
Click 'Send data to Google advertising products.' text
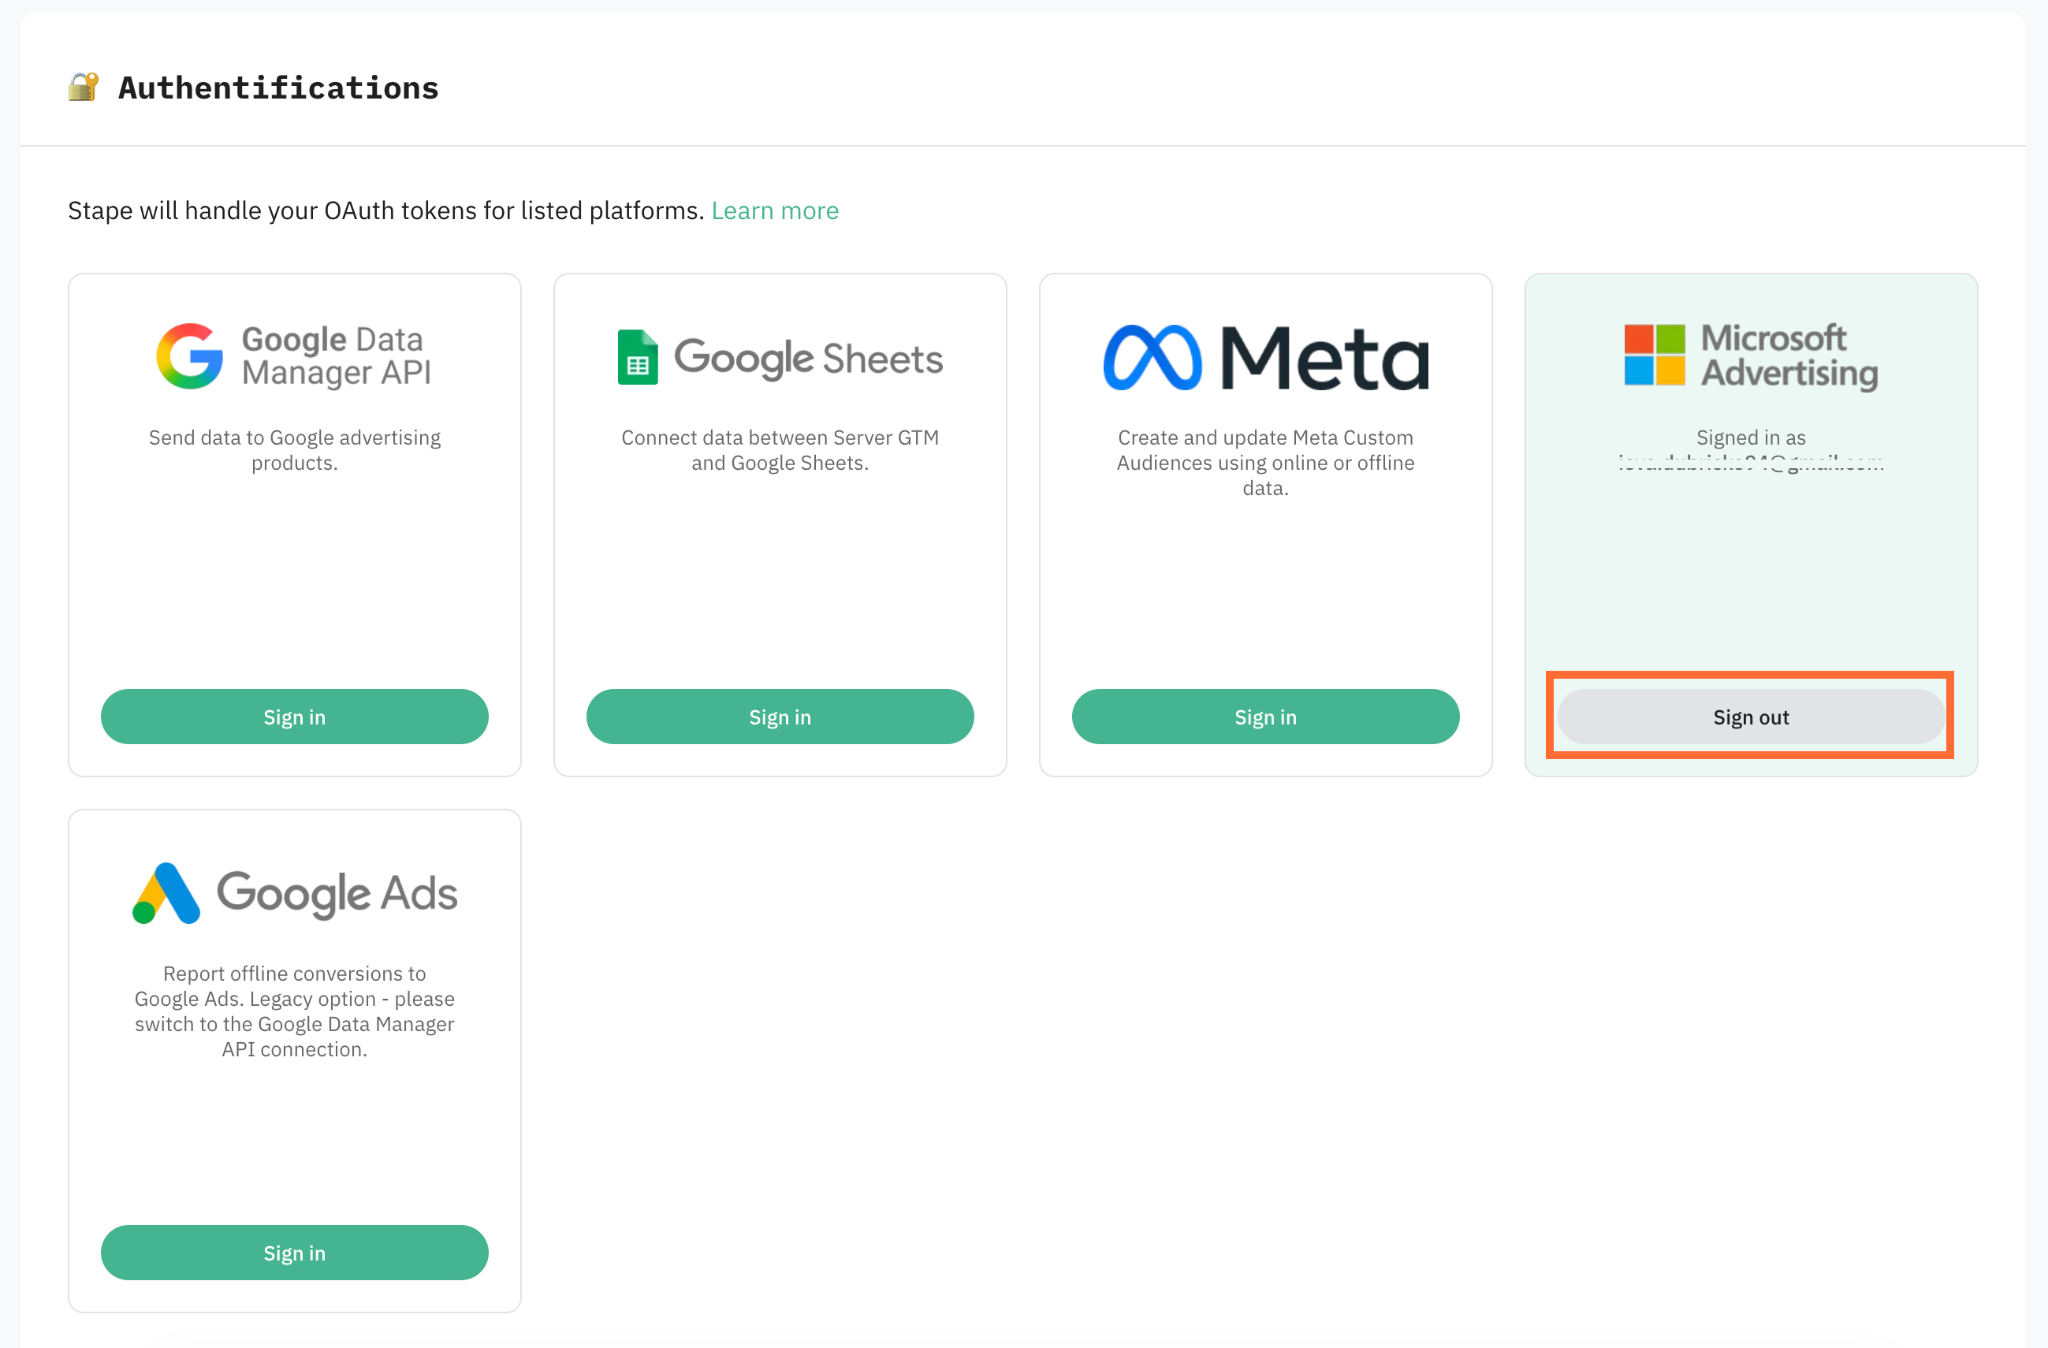point(295,450)
